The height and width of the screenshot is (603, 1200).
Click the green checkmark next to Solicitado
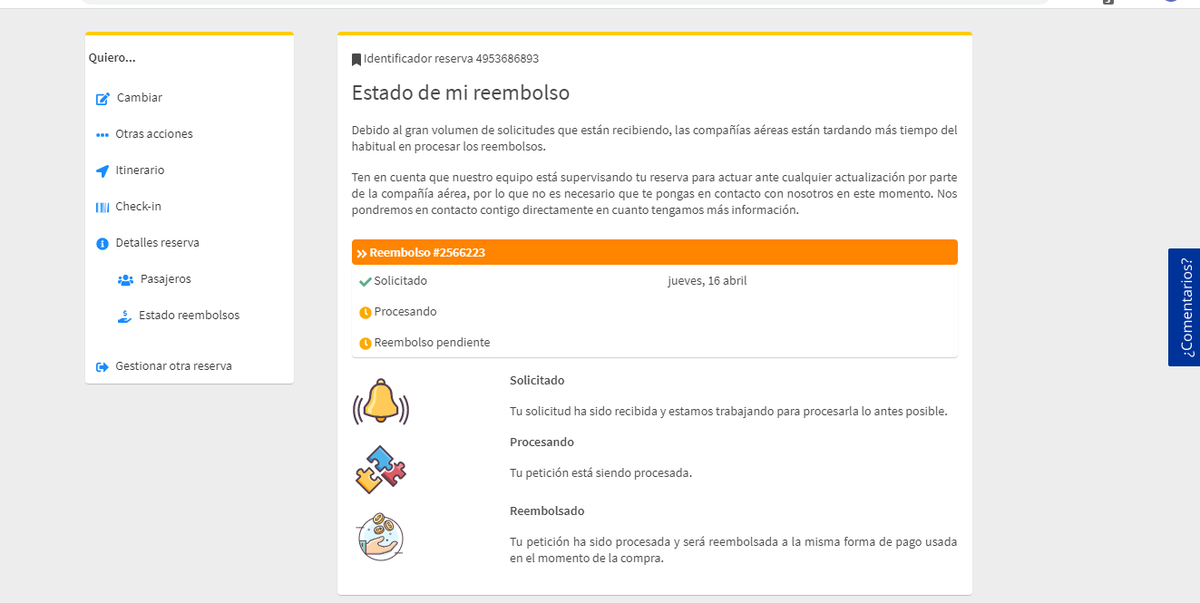click(x=365, y=282)
